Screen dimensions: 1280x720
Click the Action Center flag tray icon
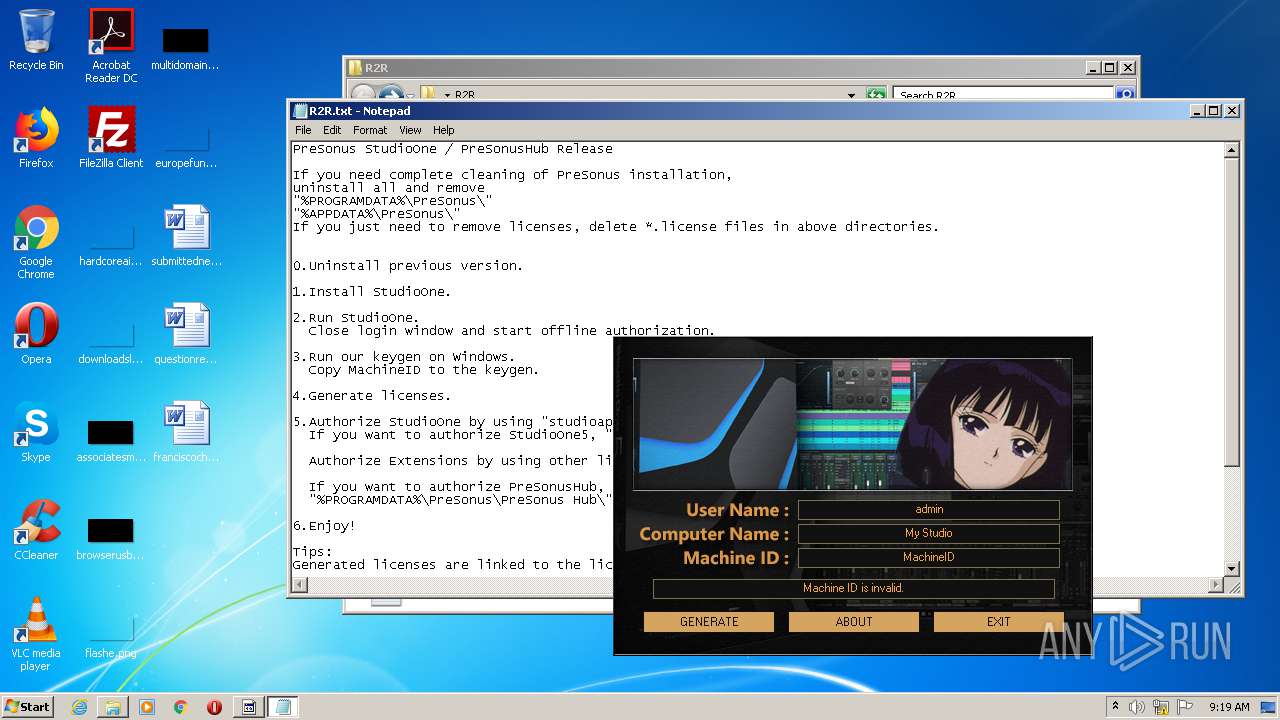coord(1184,706)
